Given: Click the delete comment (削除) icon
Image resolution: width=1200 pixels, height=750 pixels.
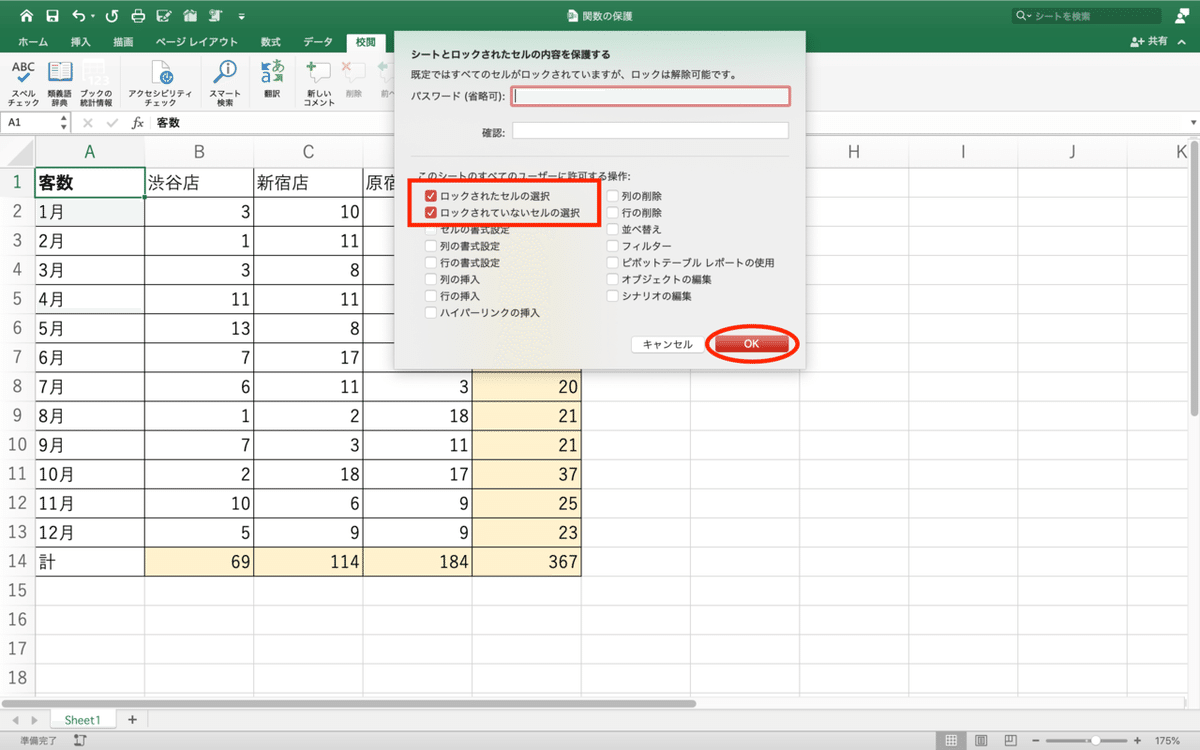Looking at the screenshot, I should 353,80.
